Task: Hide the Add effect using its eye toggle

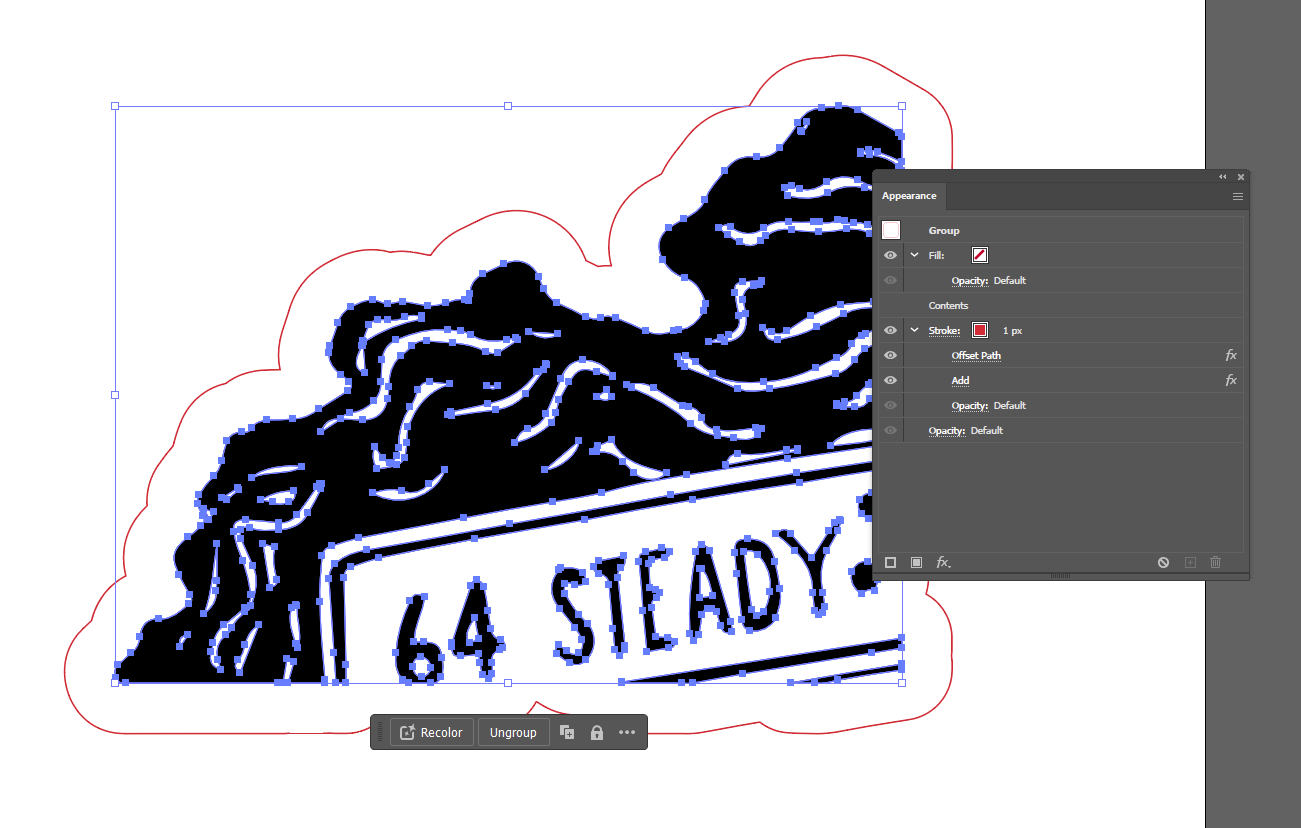Action: [x=889, y=380]
